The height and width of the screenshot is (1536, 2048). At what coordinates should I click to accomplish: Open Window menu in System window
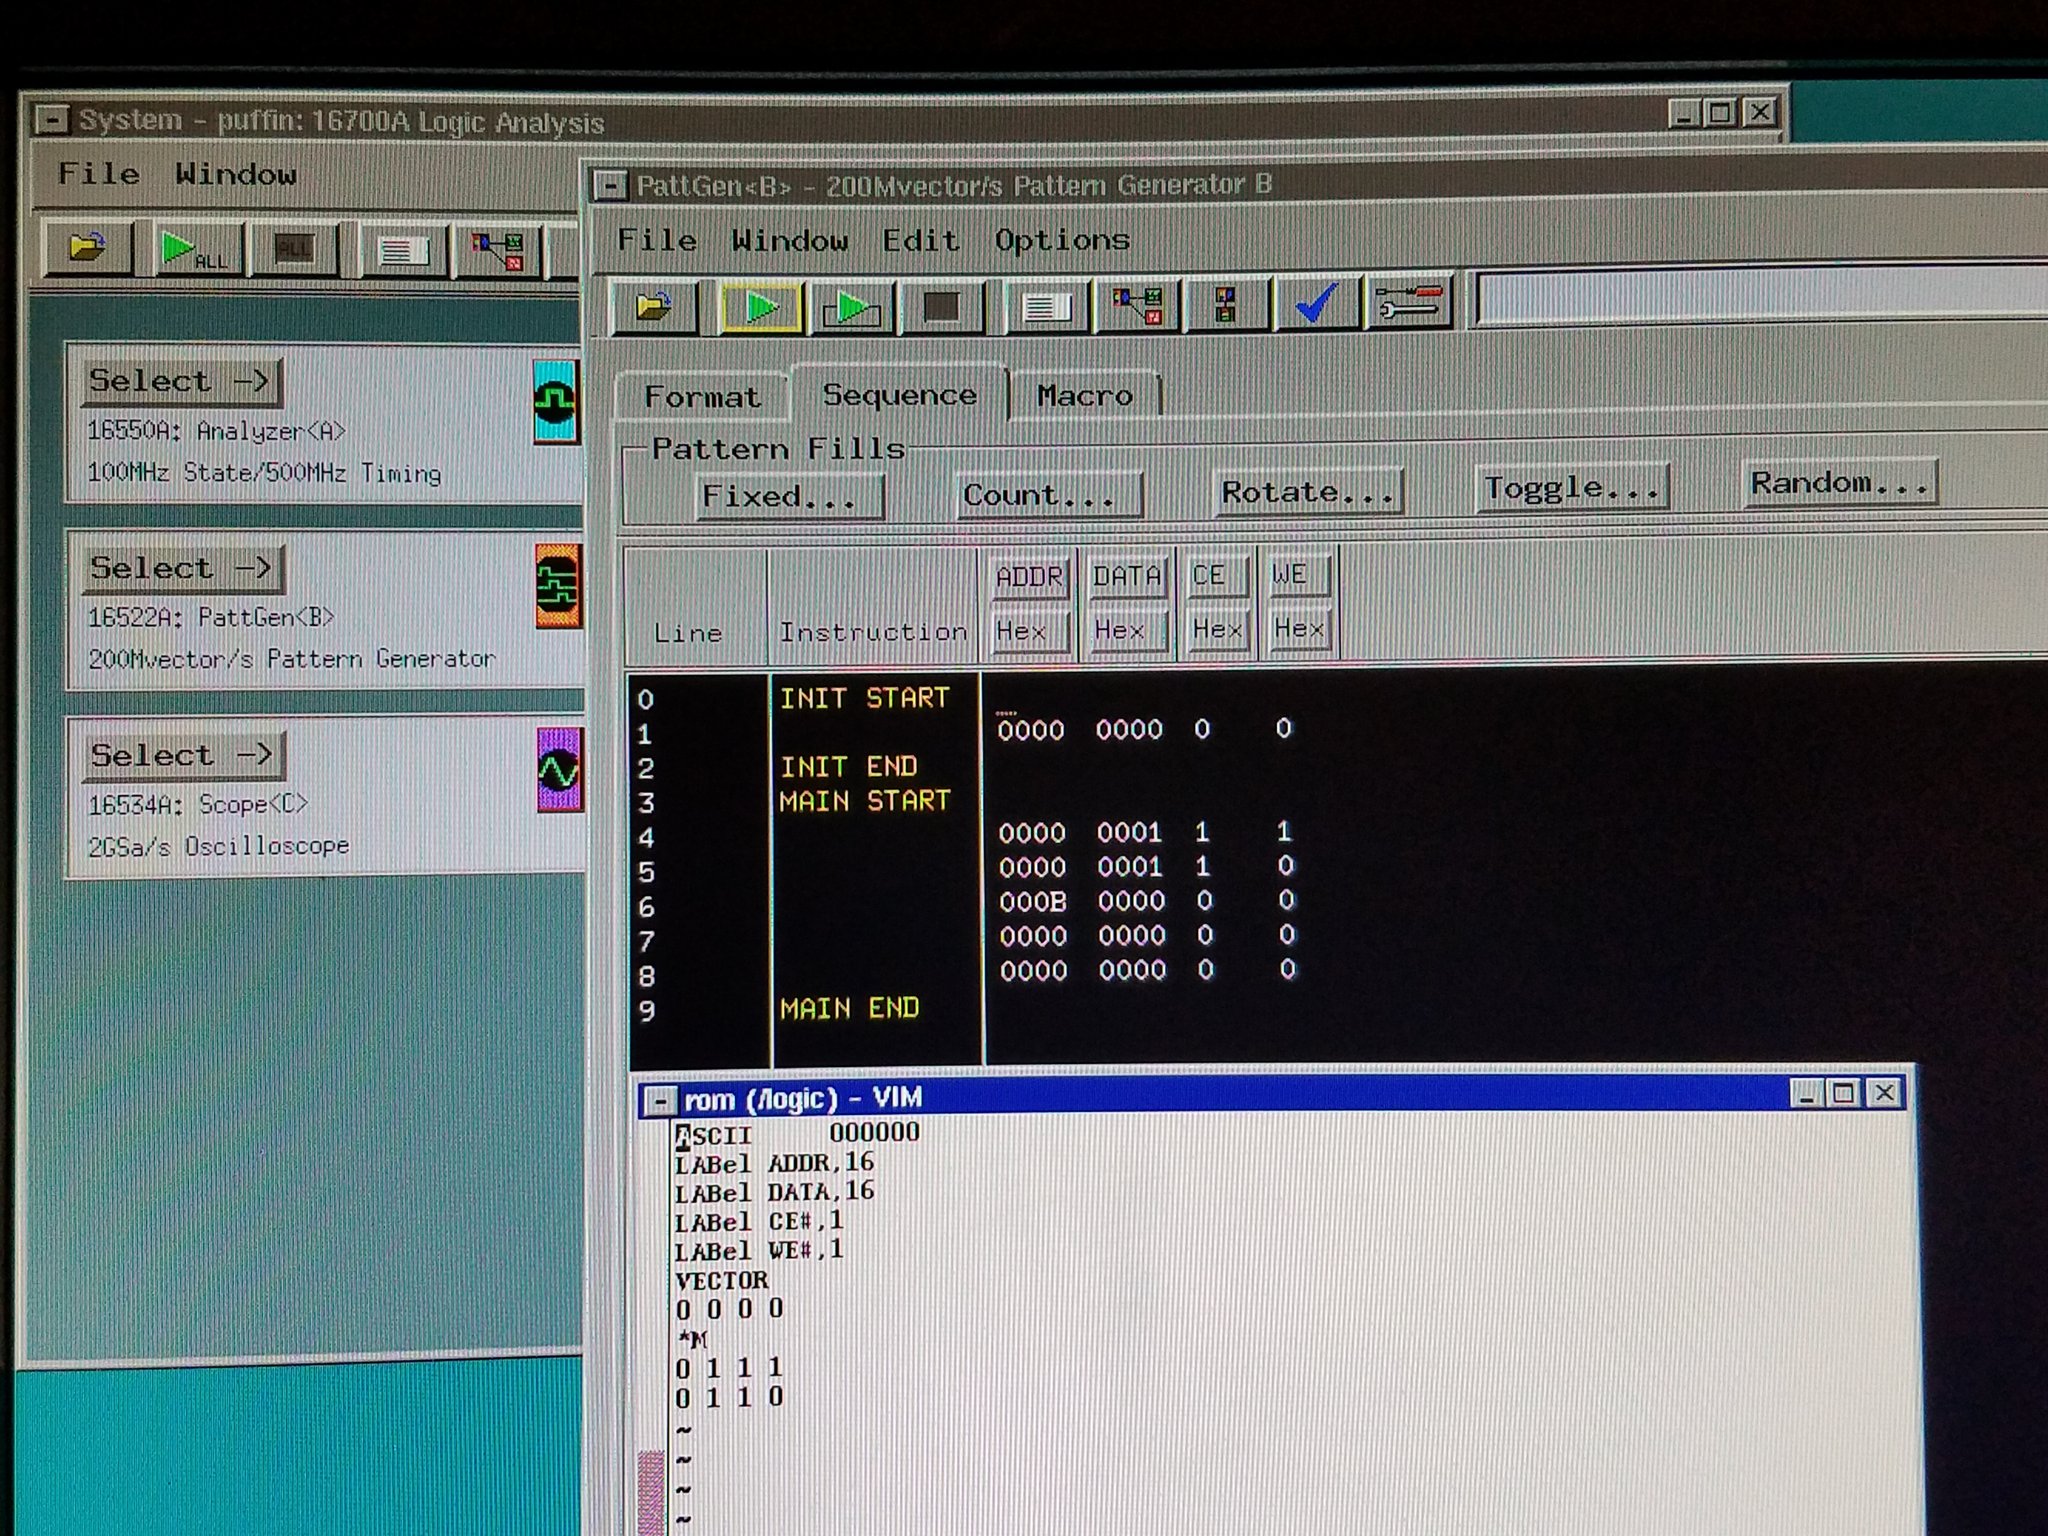pyautogui.click(x=236, y=175)
